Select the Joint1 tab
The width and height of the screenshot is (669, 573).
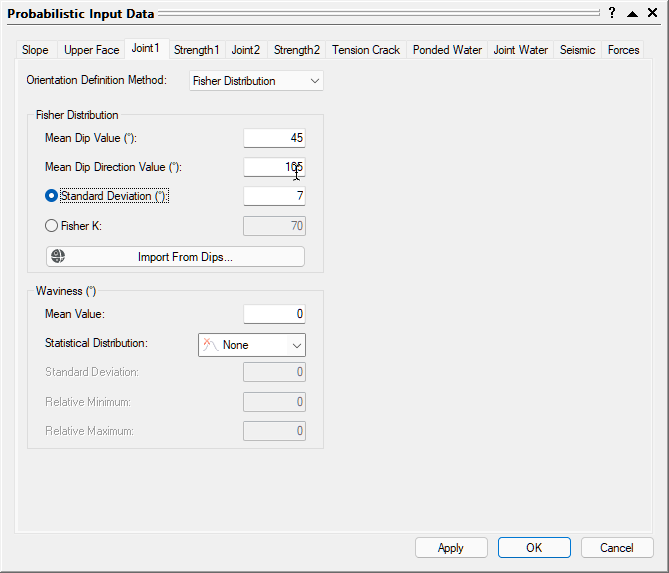coord(145,48)
